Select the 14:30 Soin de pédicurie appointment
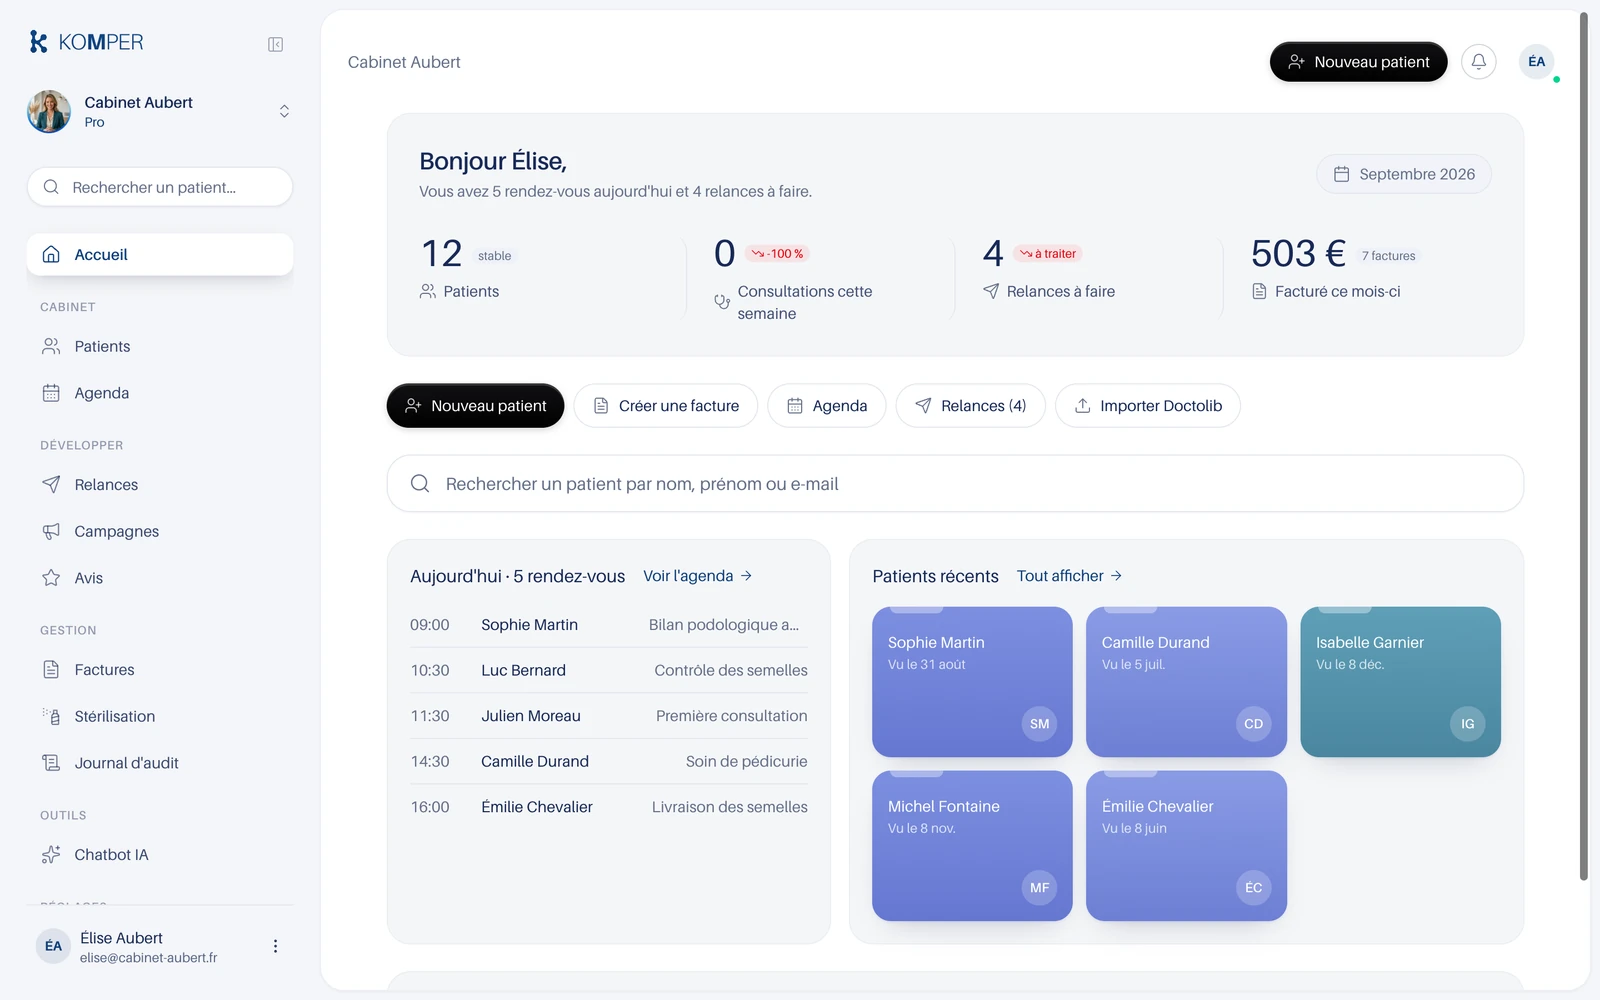Viewport: 1600px width, 1000px height. 609,762
